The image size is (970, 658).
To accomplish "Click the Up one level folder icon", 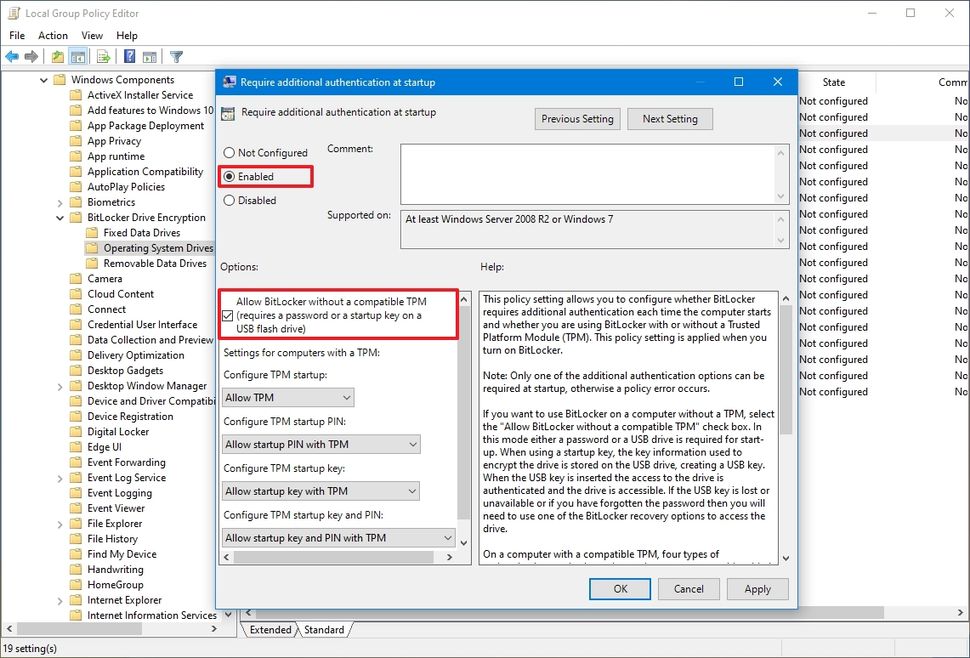I will [x=58, y=56].
